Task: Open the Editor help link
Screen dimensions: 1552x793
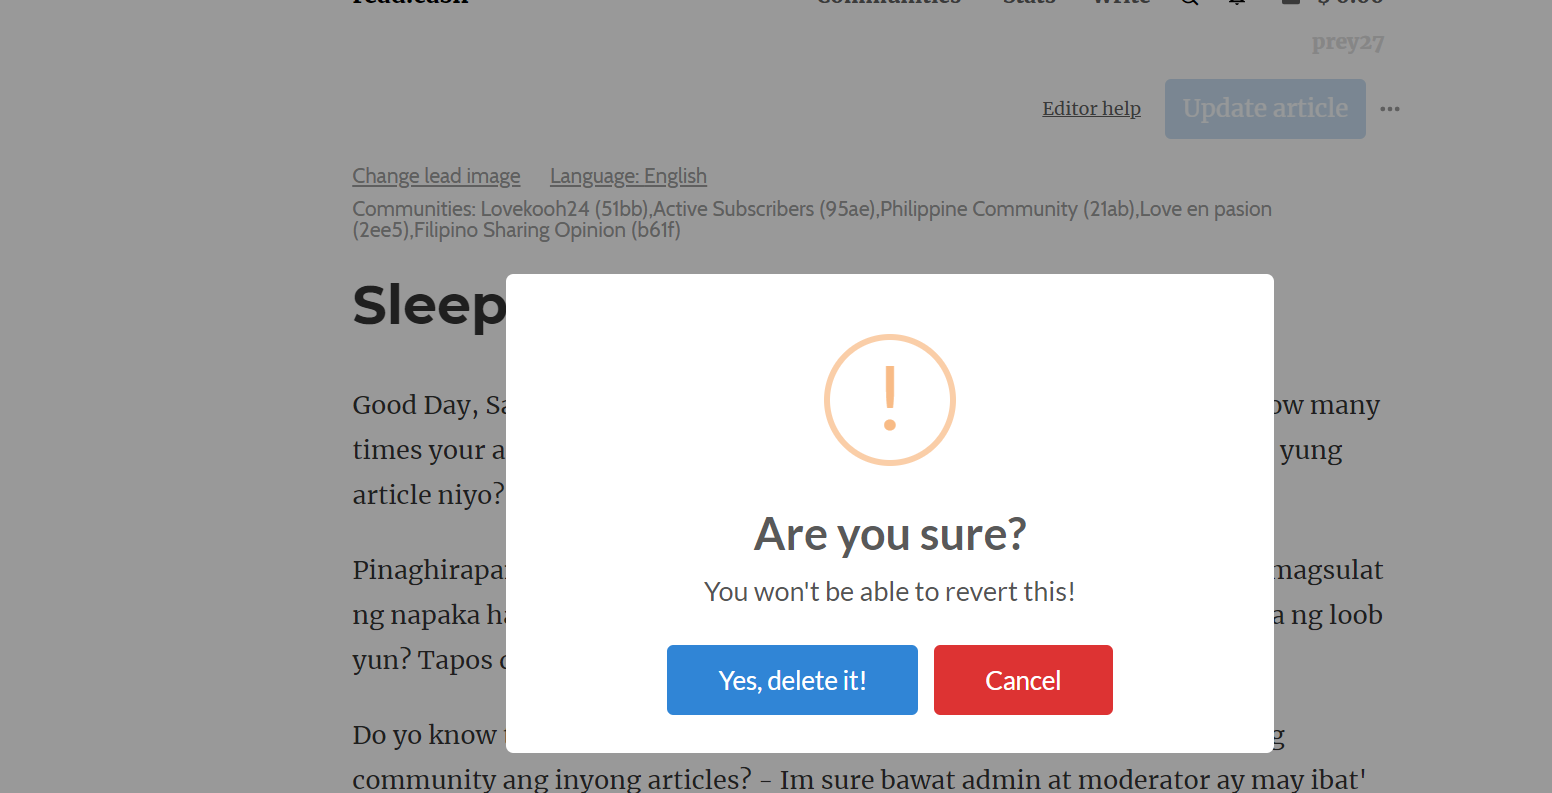Action: coord(1091,109)
